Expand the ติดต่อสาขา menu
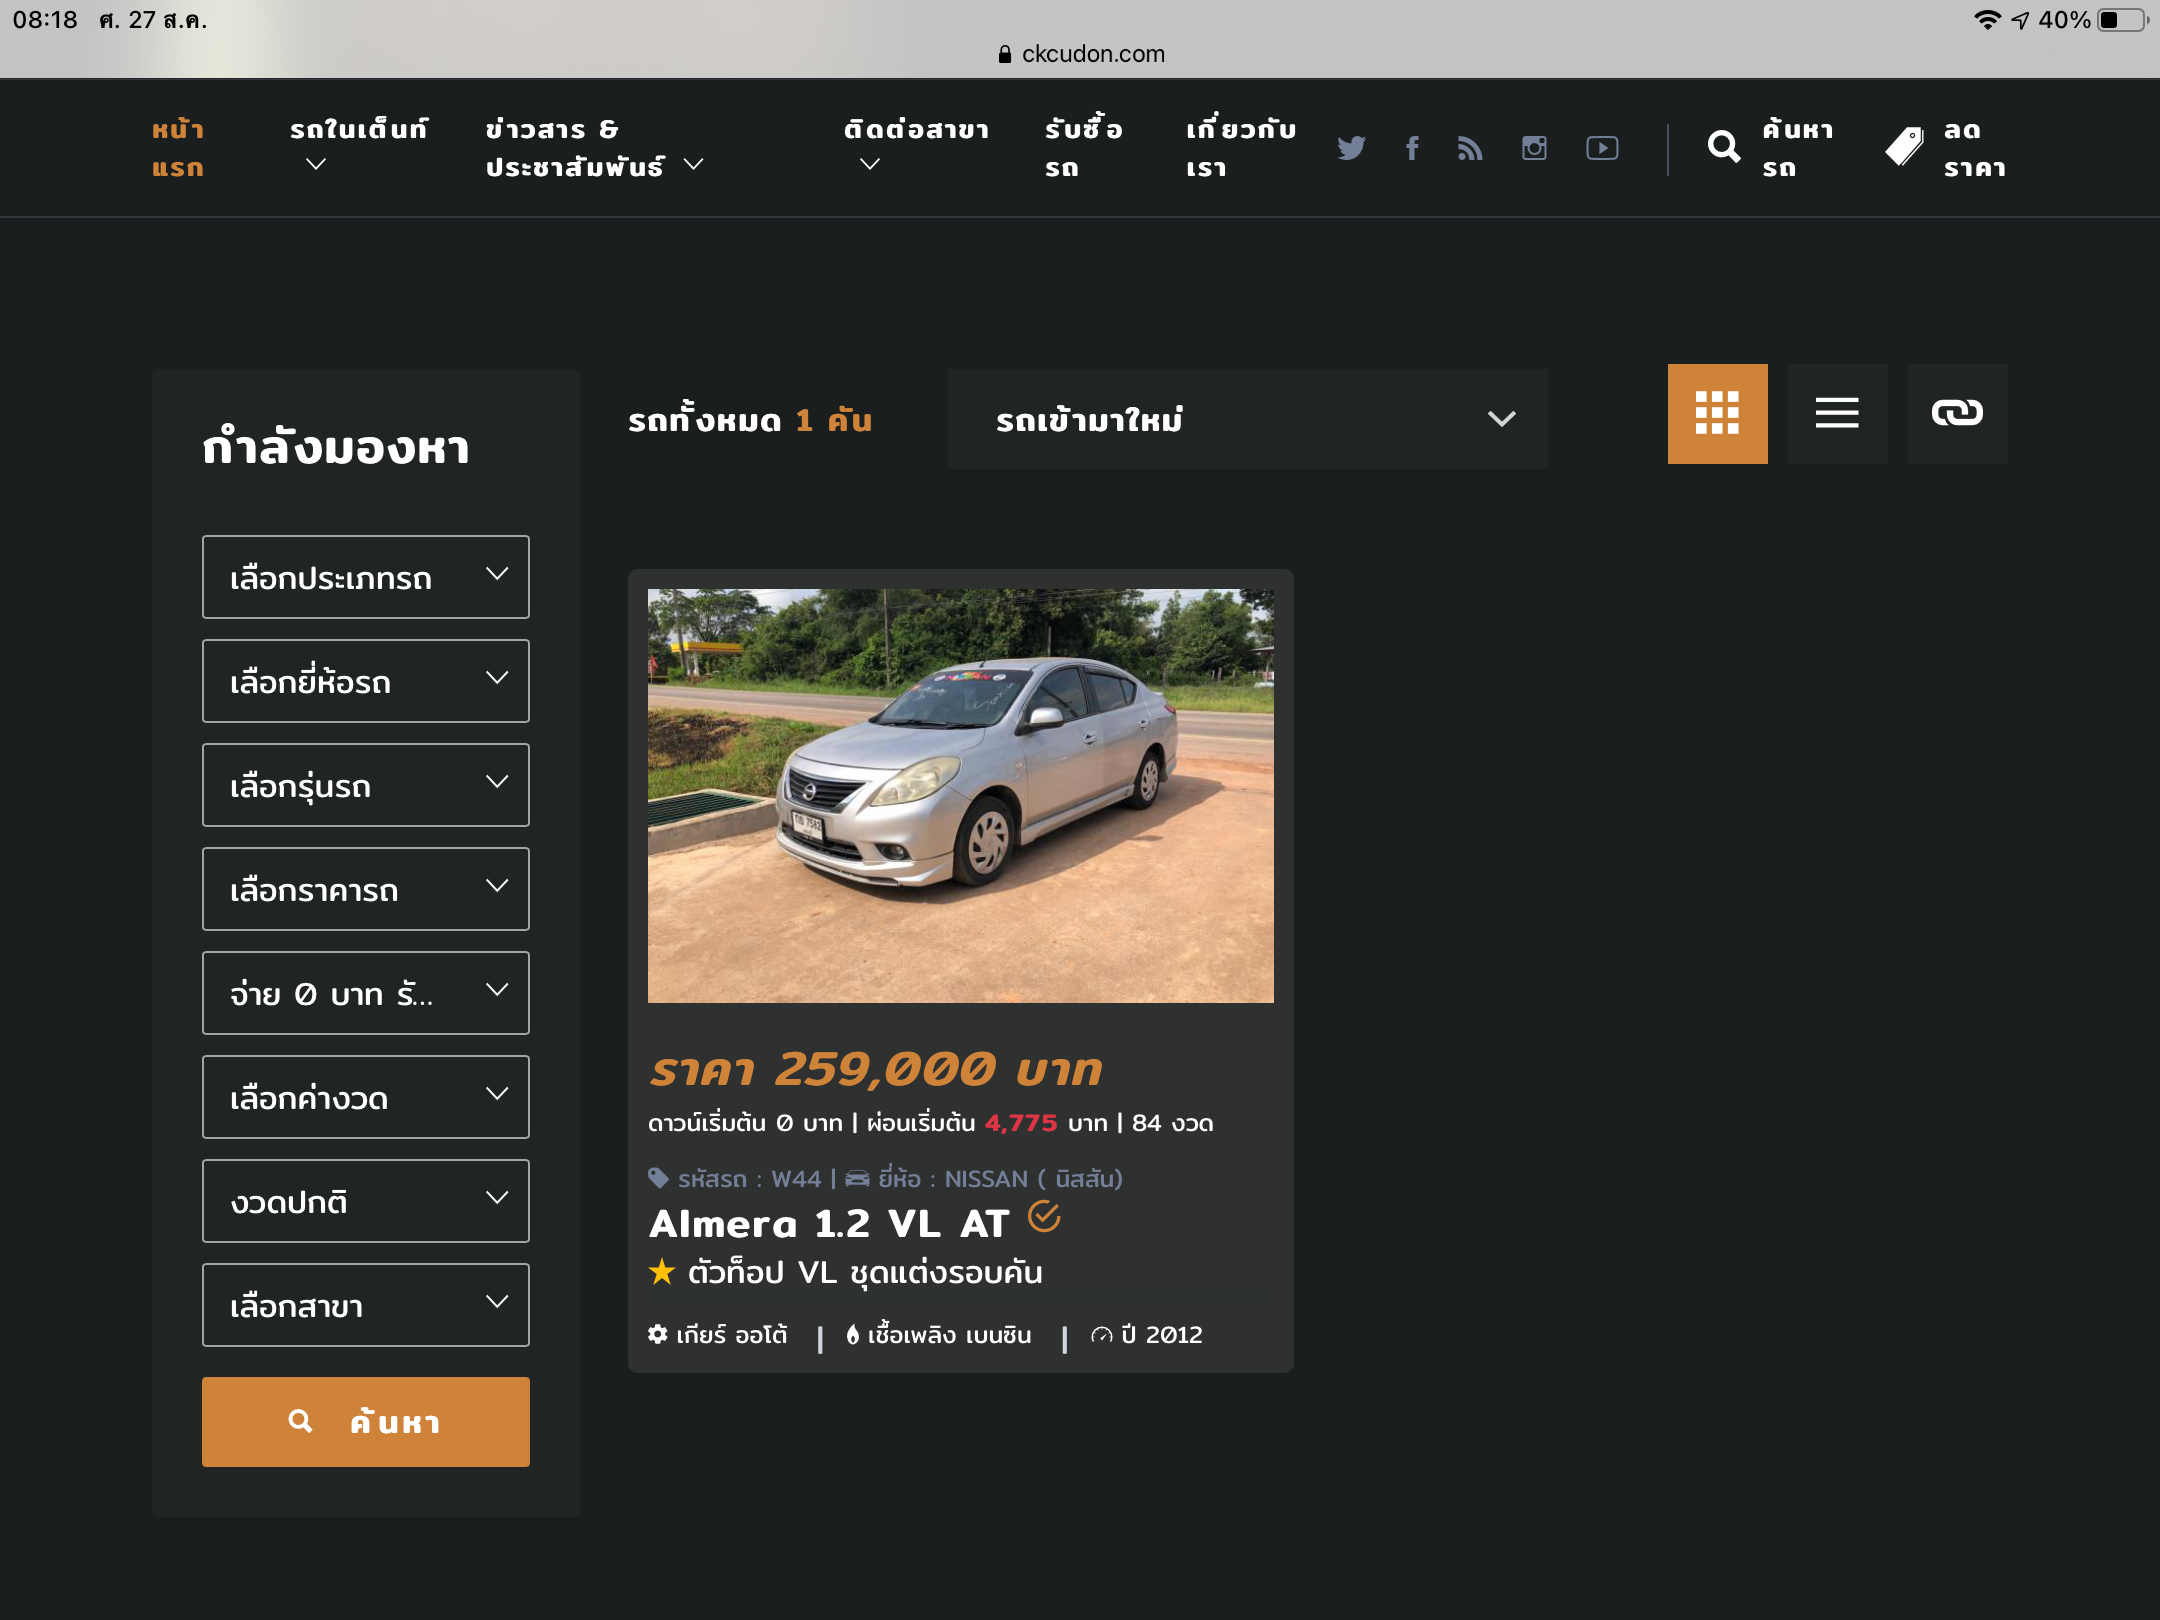 (916, 145)
